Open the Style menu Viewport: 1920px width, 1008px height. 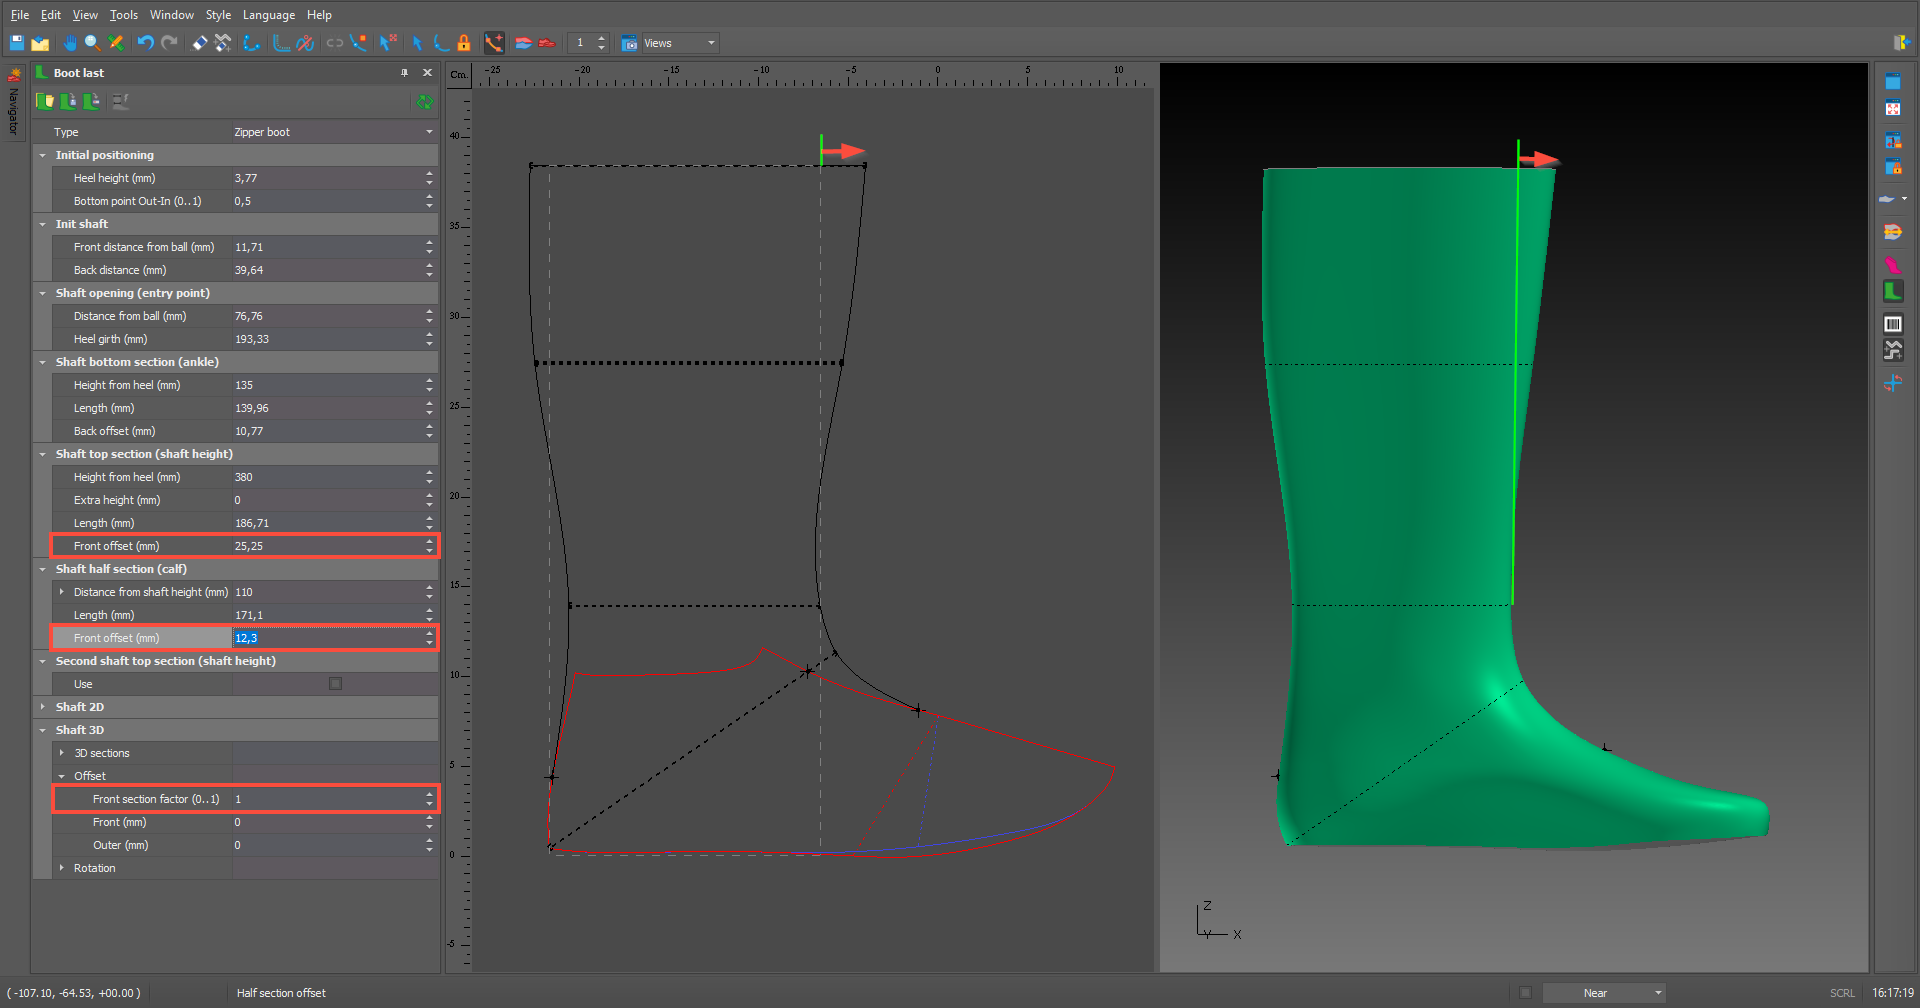click(218, 15)
